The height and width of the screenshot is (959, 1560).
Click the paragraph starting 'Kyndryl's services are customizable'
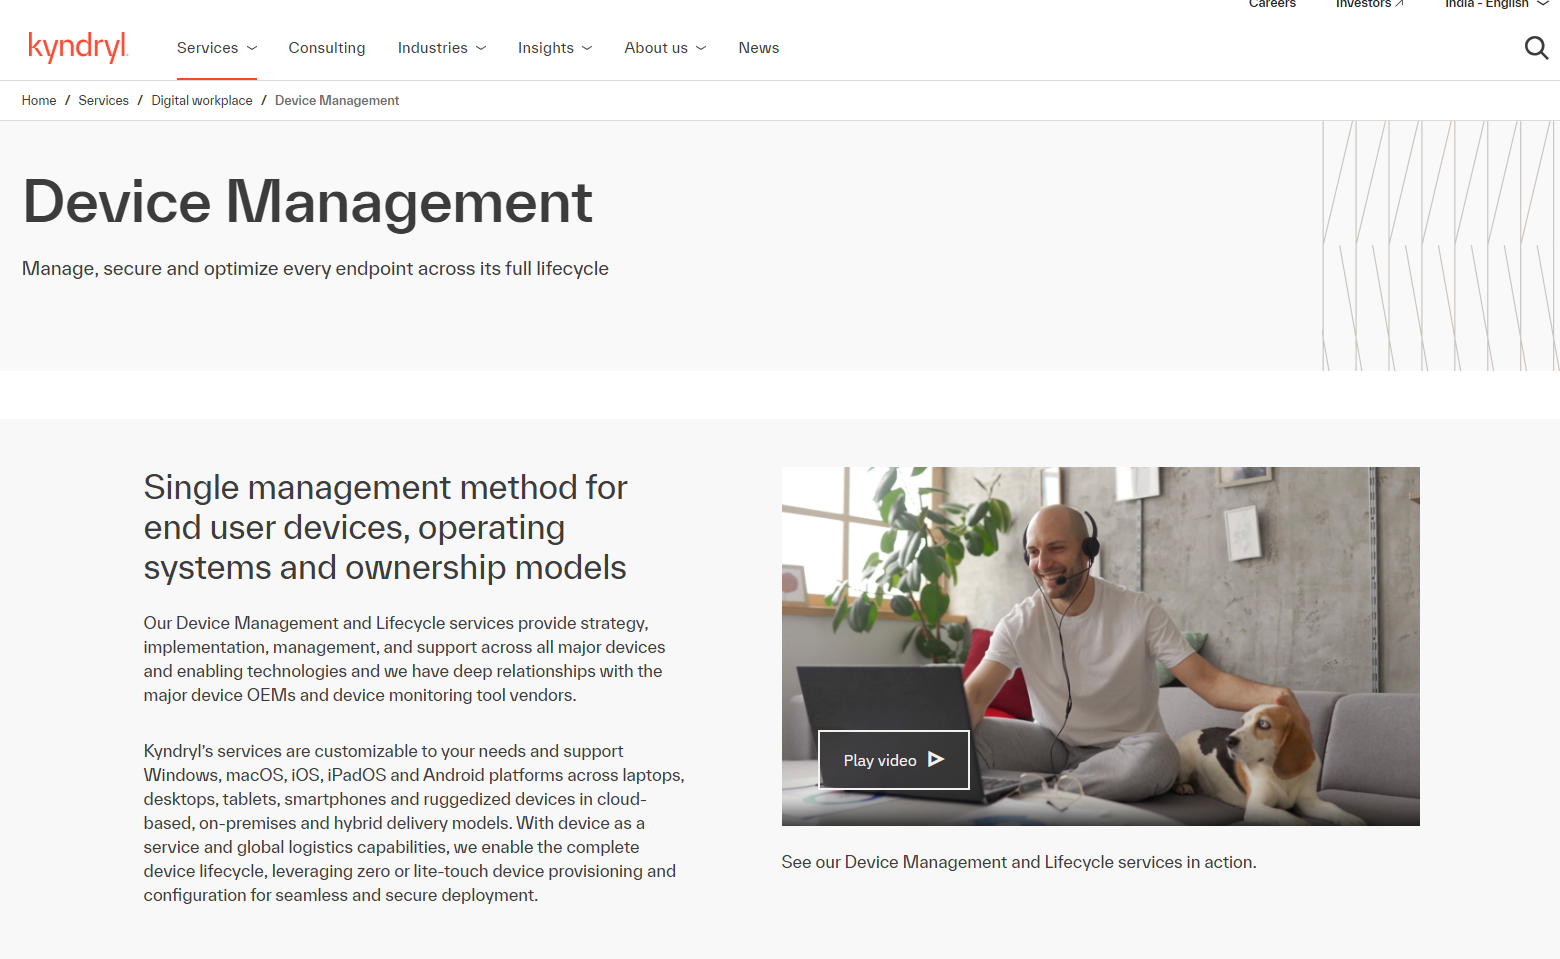pyautogui.click(x=414, y=823)
